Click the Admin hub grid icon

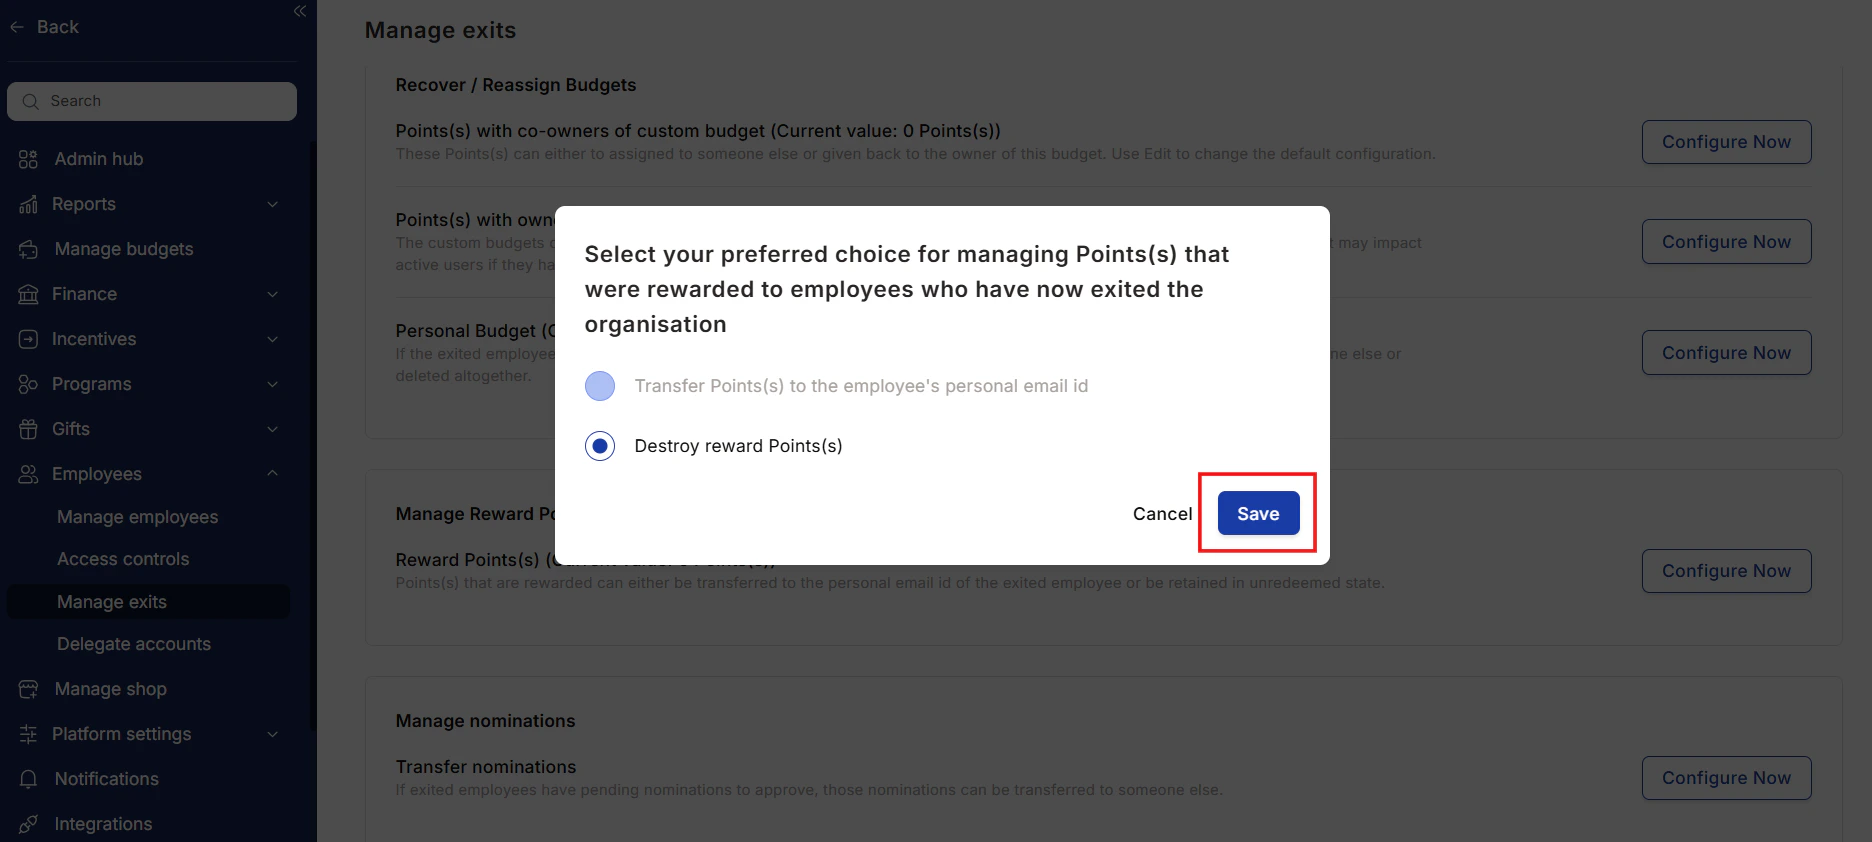click(28, 159)
